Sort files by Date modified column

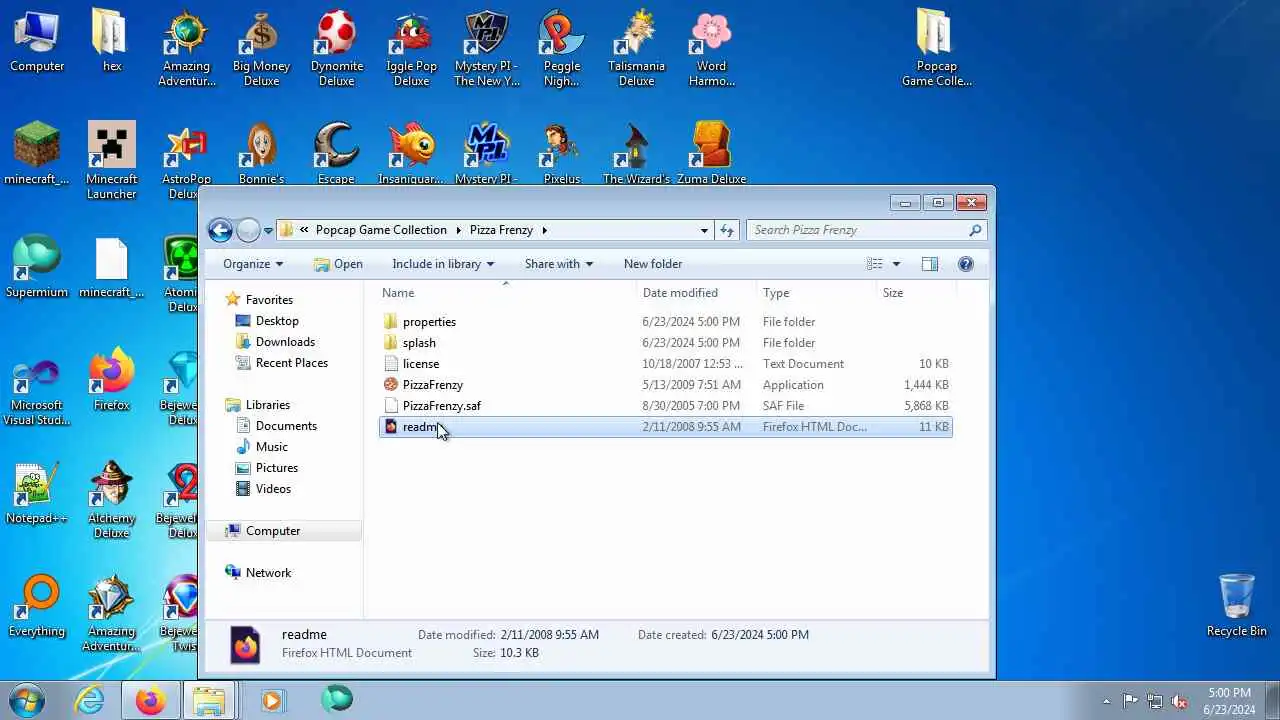tap(697, 293)
